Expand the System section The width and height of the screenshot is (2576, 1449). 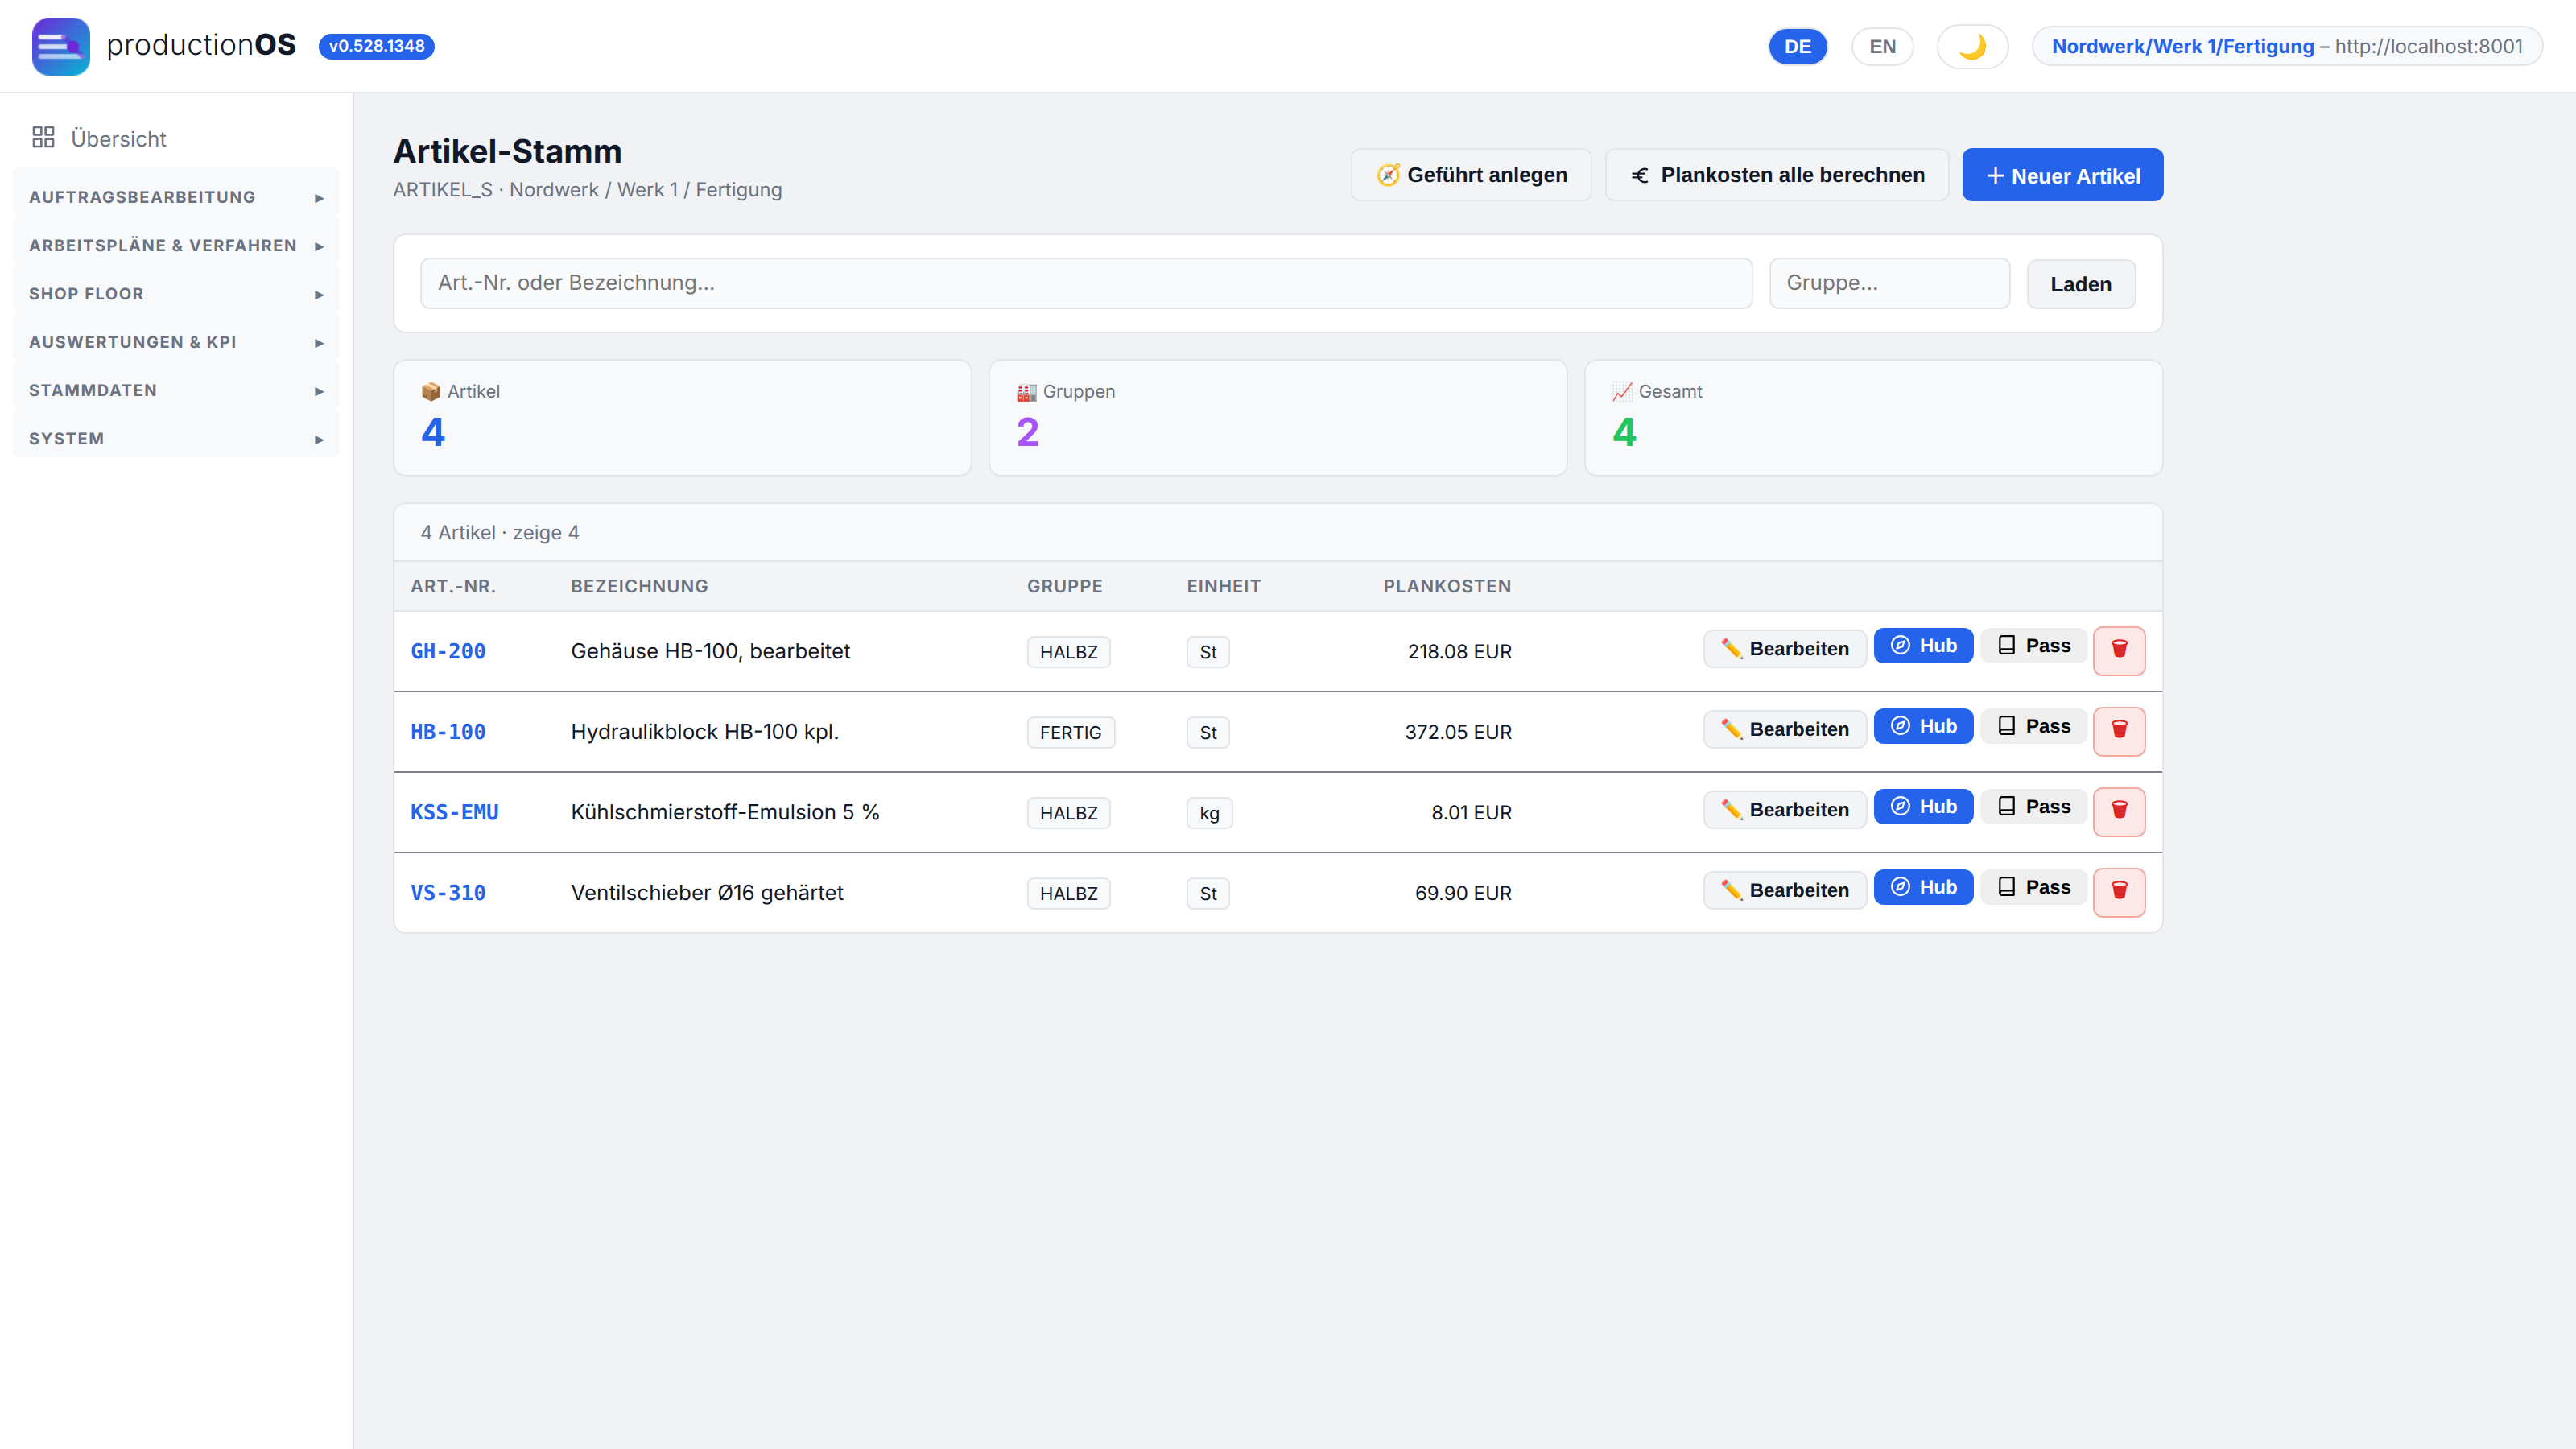tap(176, 438)
